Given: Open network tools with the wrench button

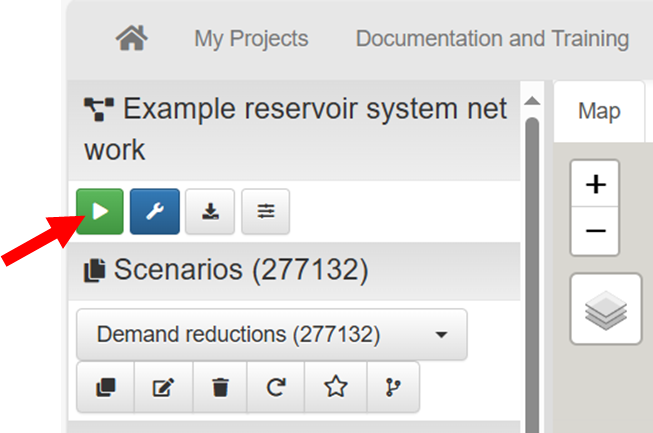Looking at the screenshot, I should [x=154, y=211].
